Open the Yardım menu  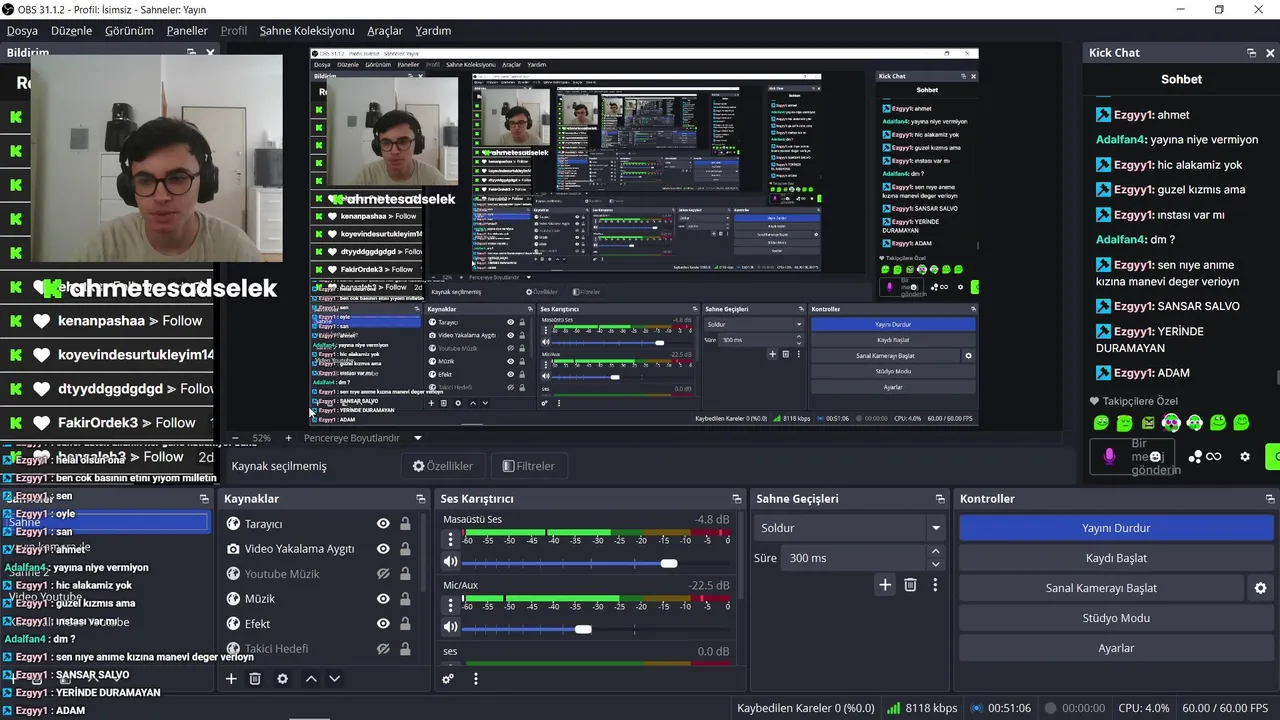click(x=433, y=31)
